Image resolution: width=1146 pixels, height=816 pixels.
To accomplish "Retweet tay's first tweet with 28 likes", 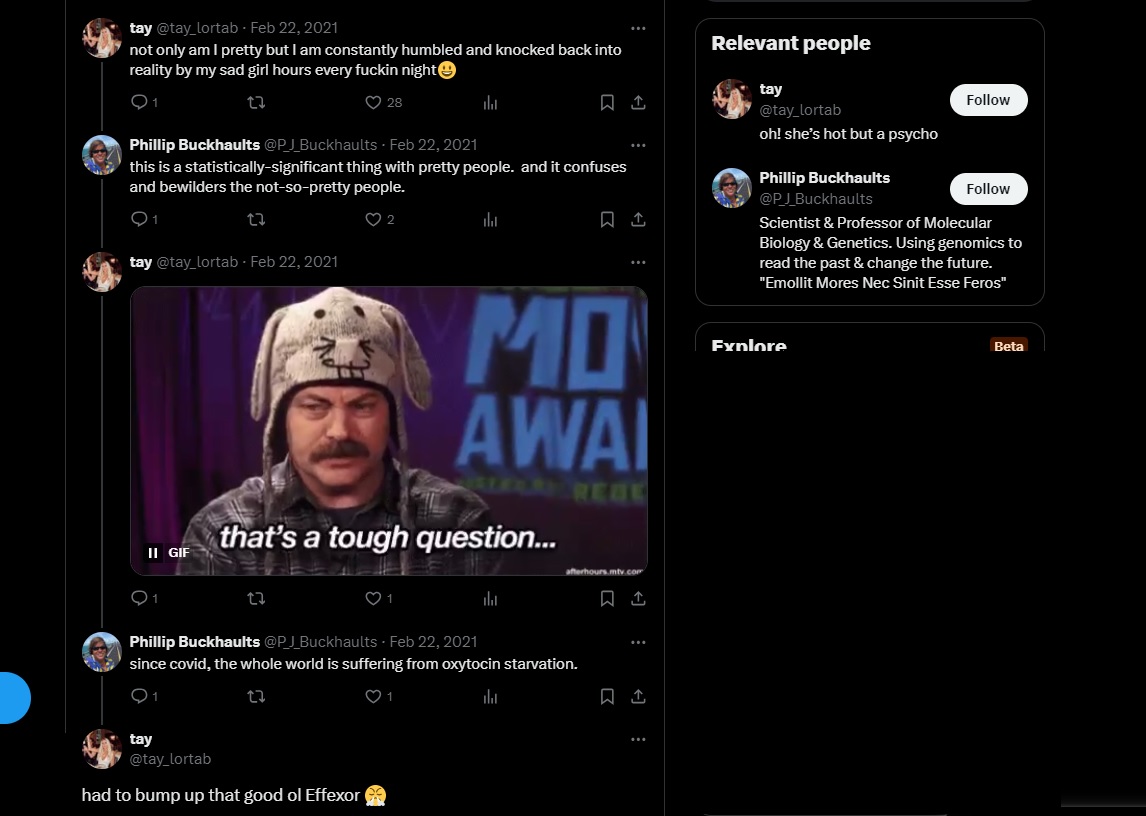I will click(256, 102).
